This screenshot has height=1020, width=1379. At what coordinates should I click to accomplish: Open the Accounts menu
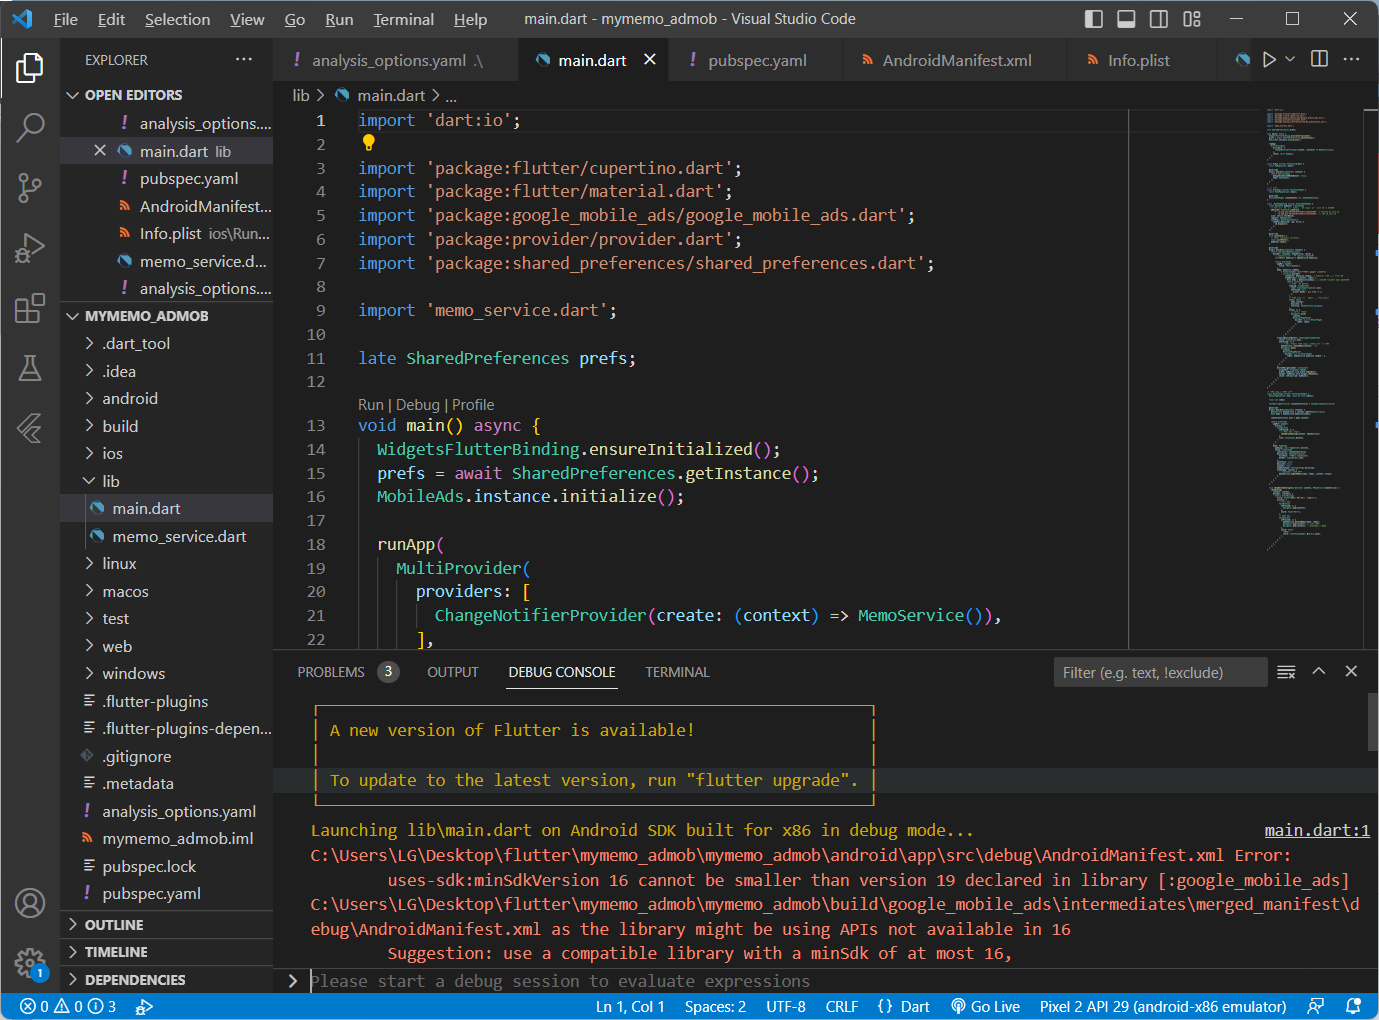pos(30,903)
